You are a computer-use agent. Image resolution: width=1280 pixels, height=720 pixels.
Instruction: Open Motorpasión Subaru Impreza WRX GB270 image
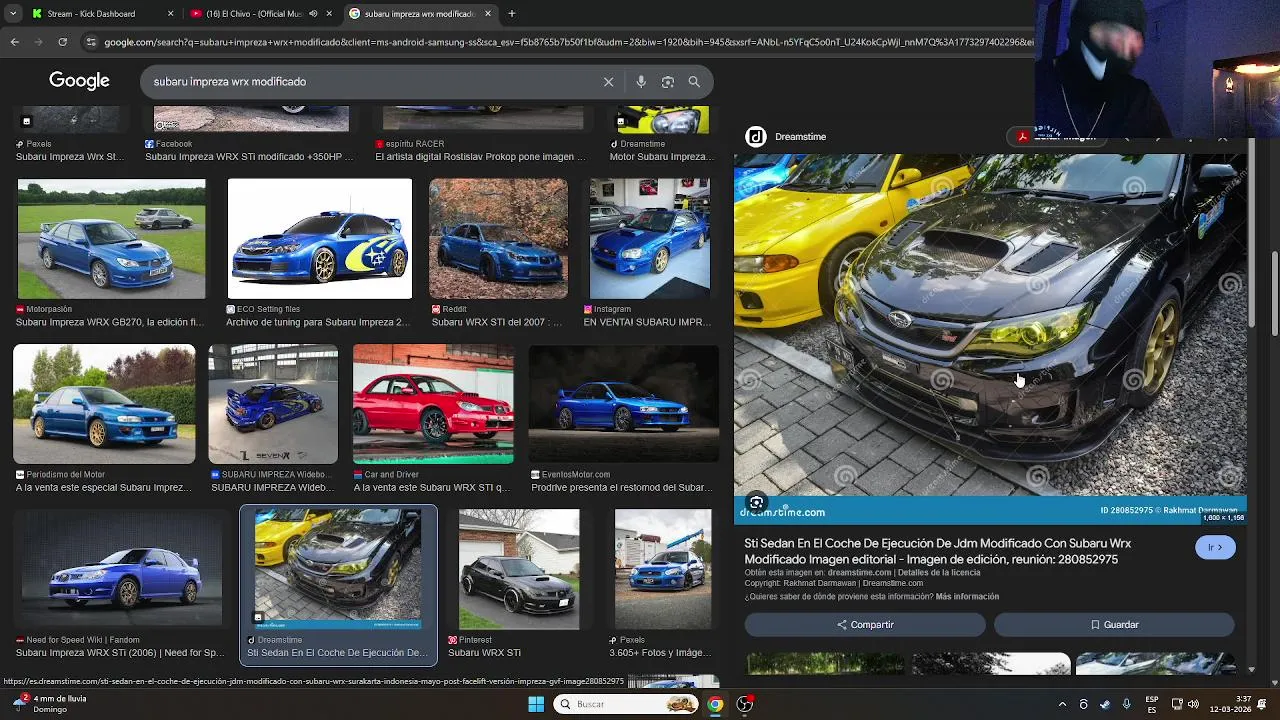click(111, 239)
